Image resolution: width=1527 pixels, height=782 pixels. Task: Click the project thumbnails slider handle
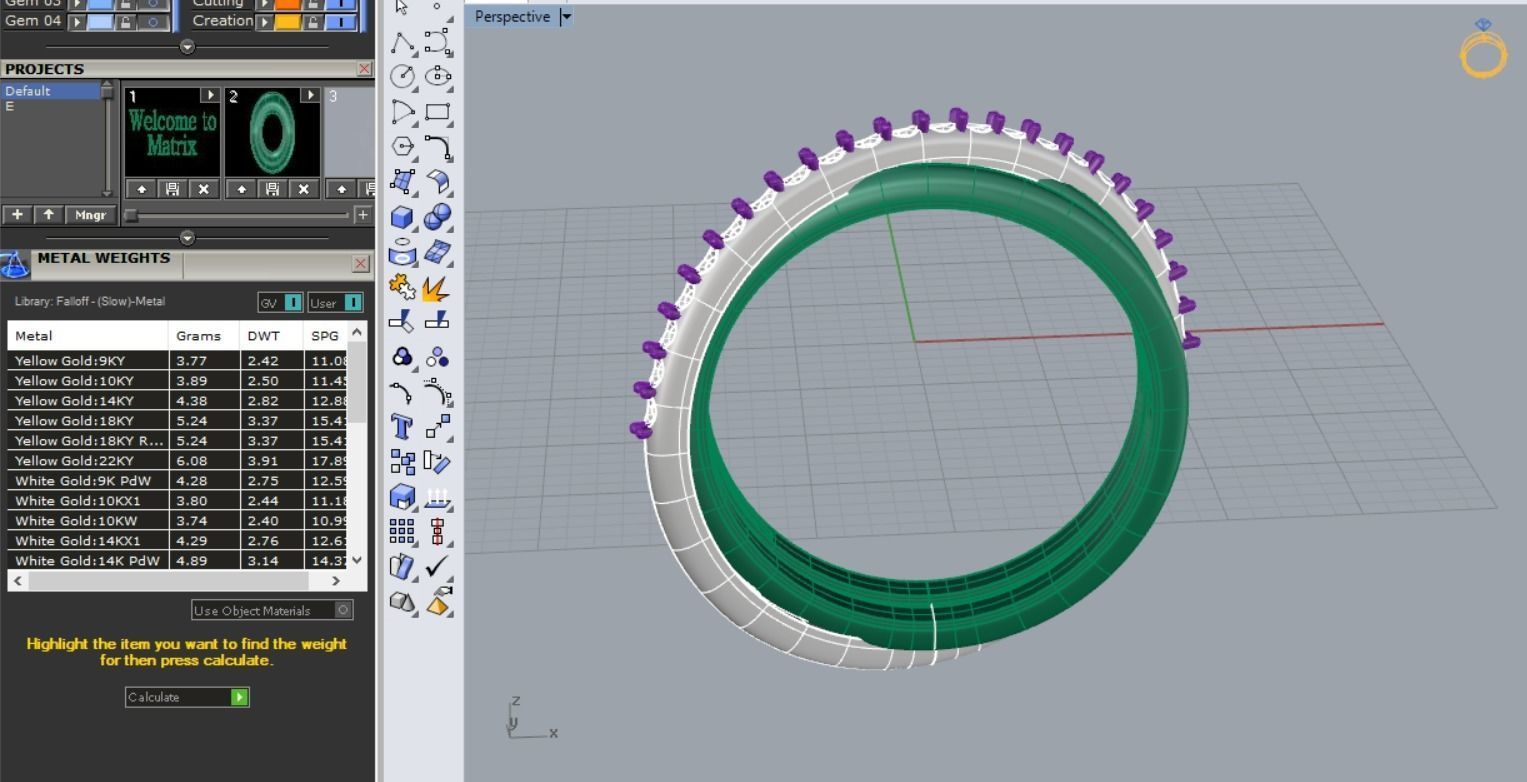click(x=131, y=215)
